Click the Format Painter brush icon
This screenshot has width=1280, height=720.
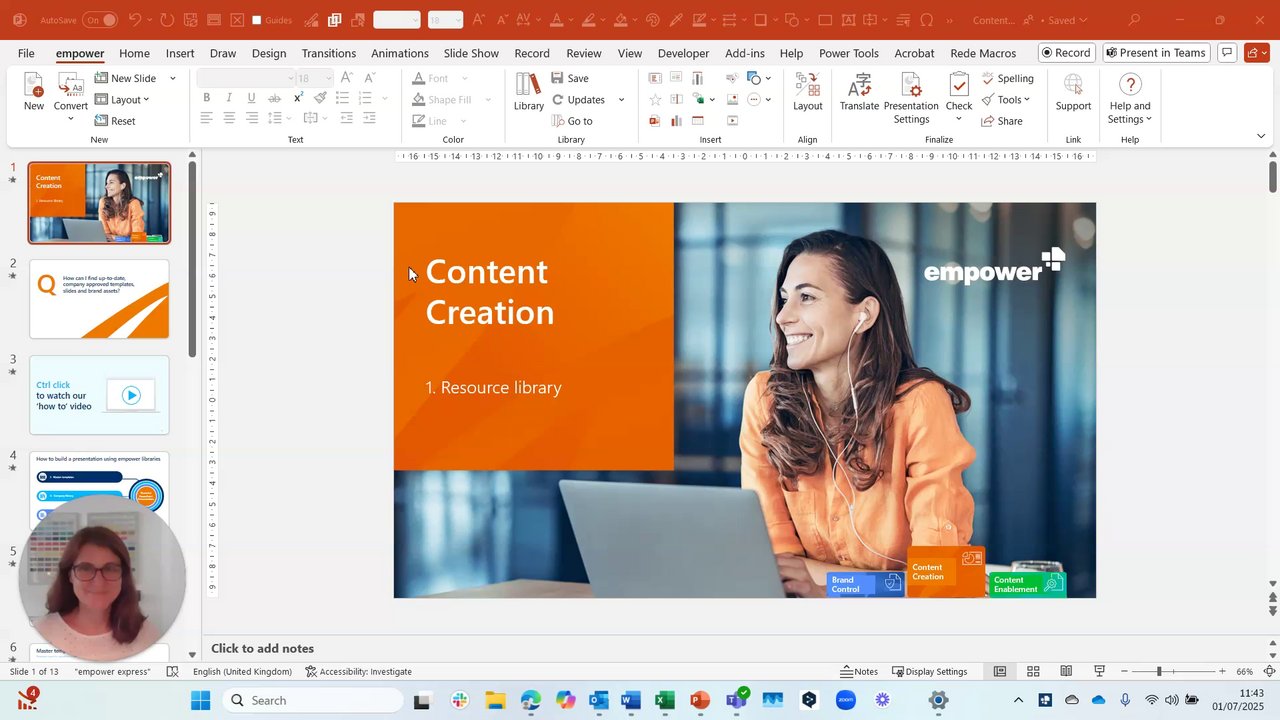[320, 98]
